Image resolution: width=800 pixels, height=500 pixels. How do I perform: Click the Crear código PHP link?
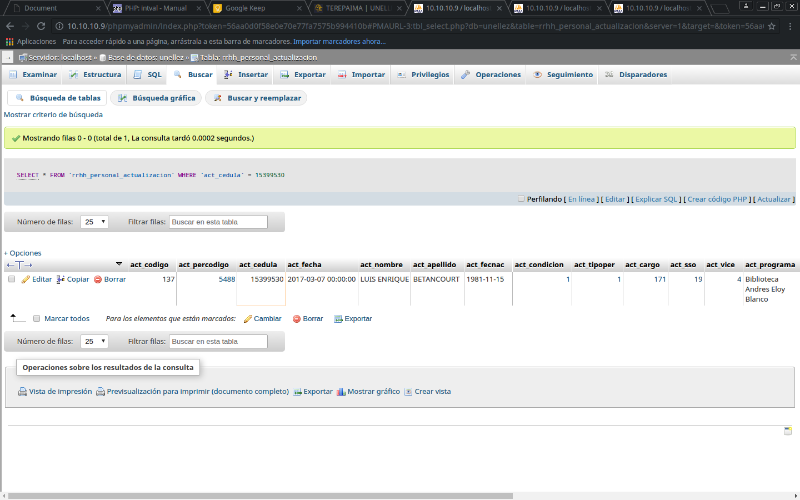tap(717, 199)
